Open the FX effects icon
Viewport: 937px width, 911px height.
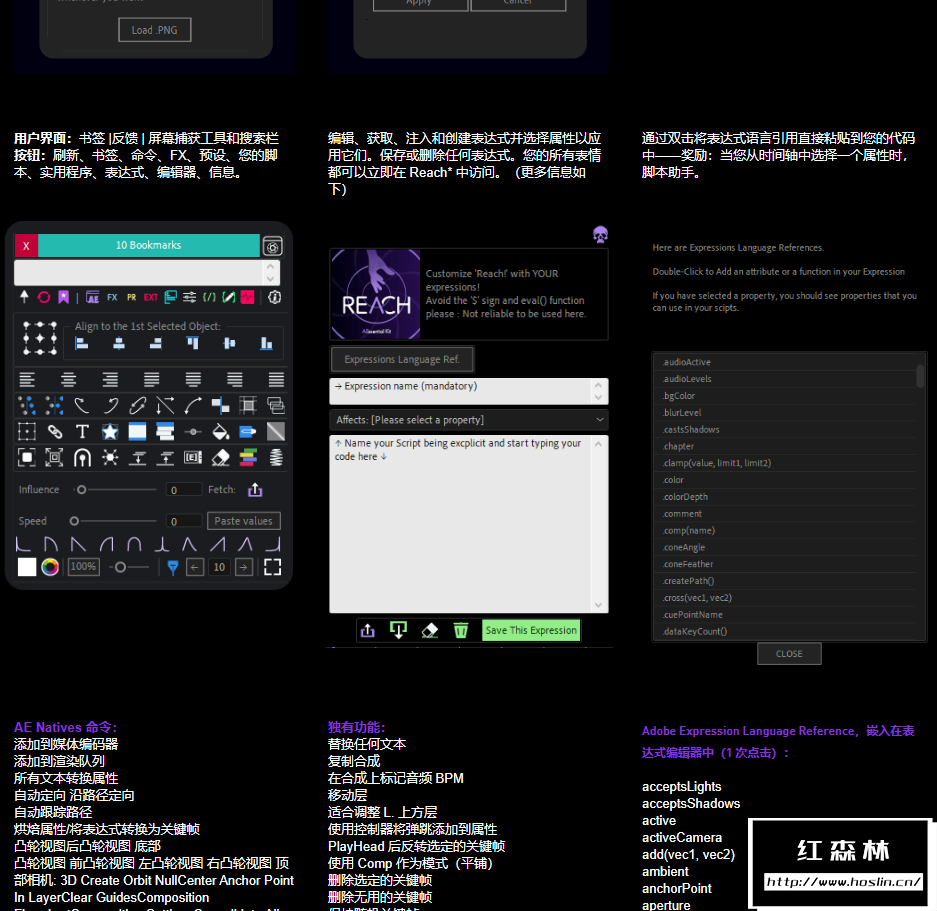[x=112, y=297]
